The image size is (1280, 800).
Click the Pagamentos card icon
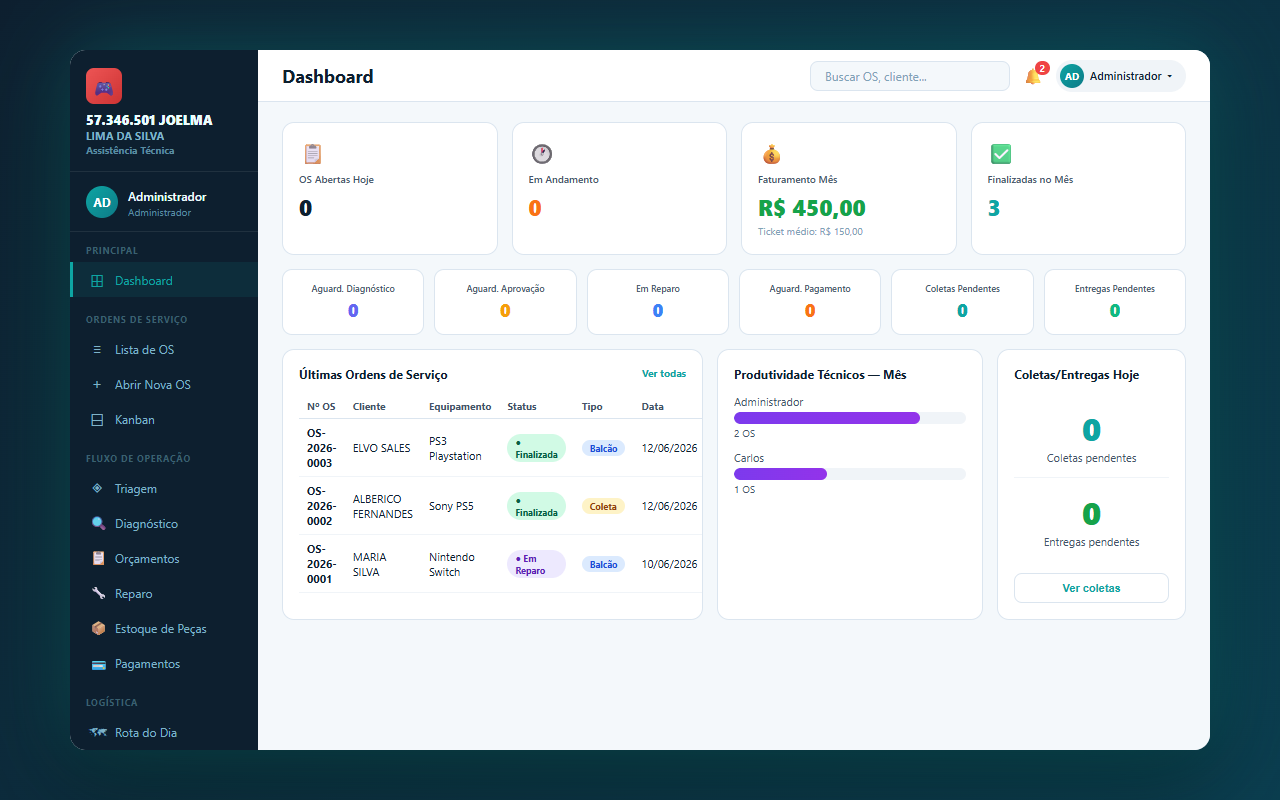pyautogui.click(x=98, y=664)
